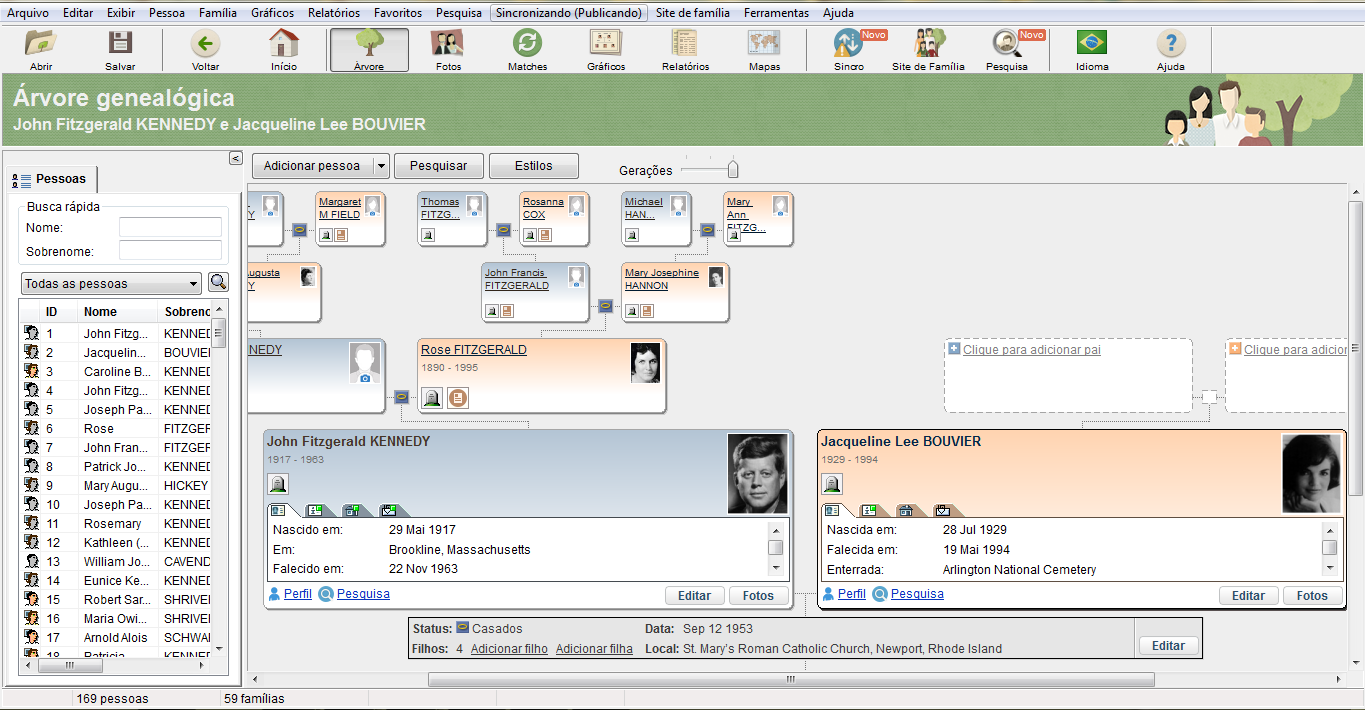
Task: Click Editar on Jacqueline Lee BOUVIER's card
Action: tap(1248, 596)
